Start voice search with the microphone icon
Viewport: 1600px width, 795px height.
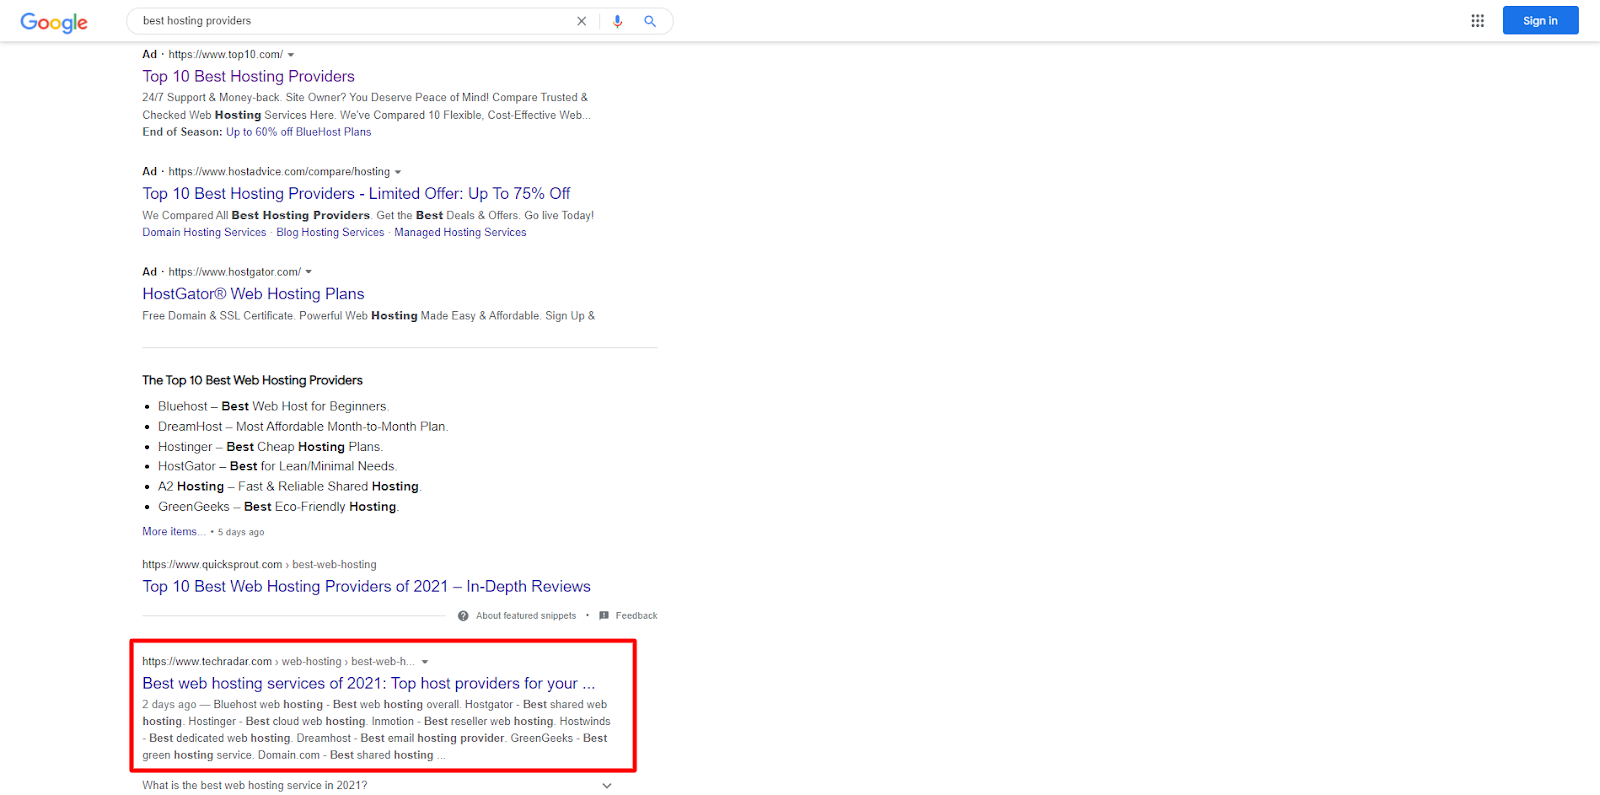(617, 21)
